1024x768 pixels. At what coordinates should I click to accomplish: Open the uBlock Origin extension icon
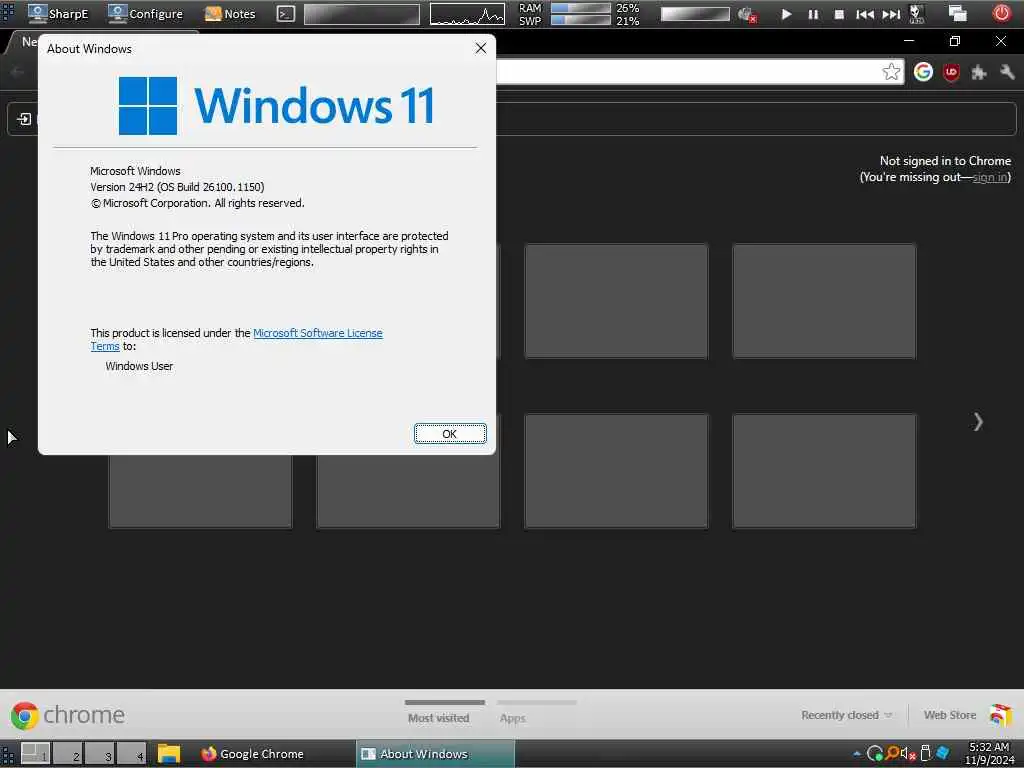pos(952,72)
